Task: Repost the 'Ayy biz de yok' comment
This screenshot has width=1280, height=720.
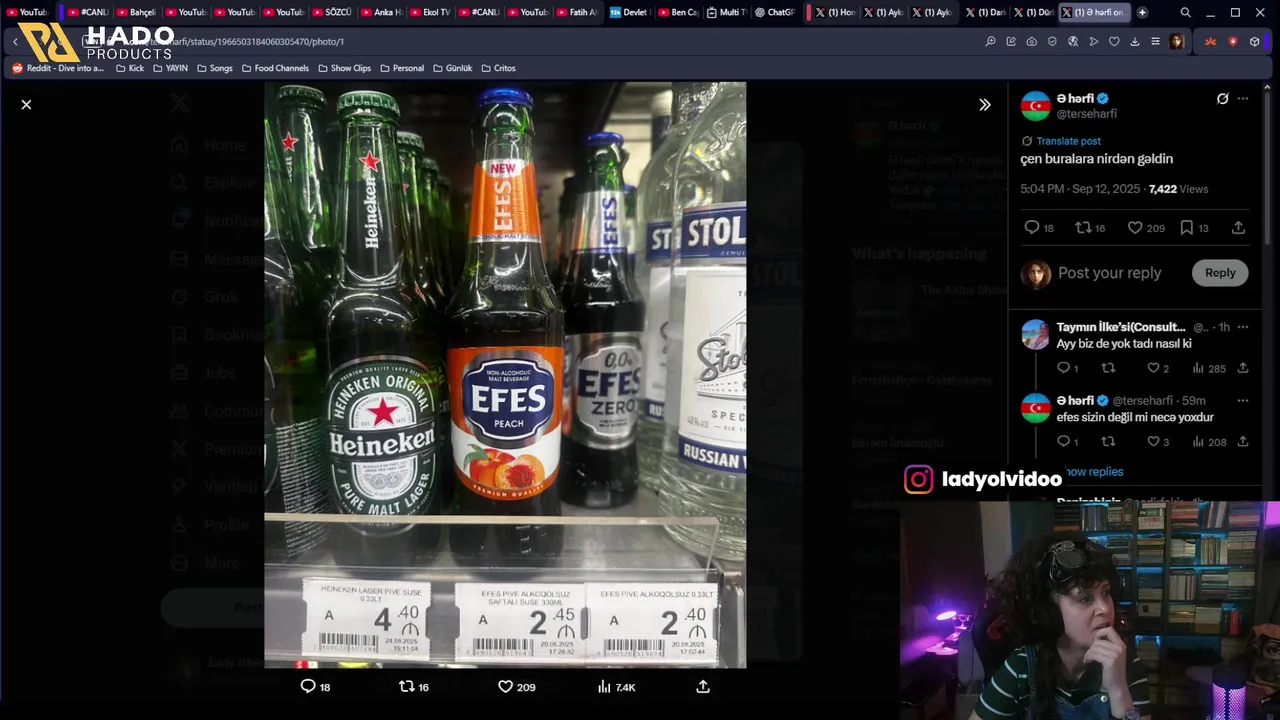Action: tap(1108, 368)
